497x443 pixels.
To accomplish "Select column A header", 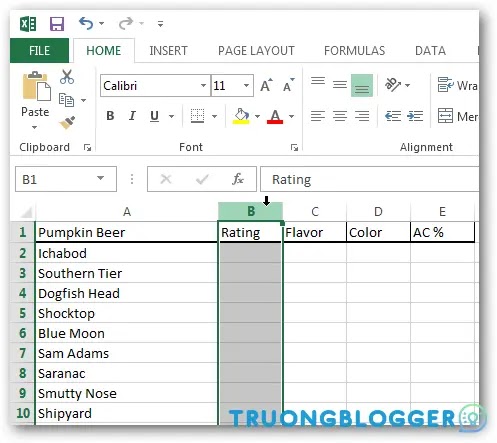I will coord(127,212).
